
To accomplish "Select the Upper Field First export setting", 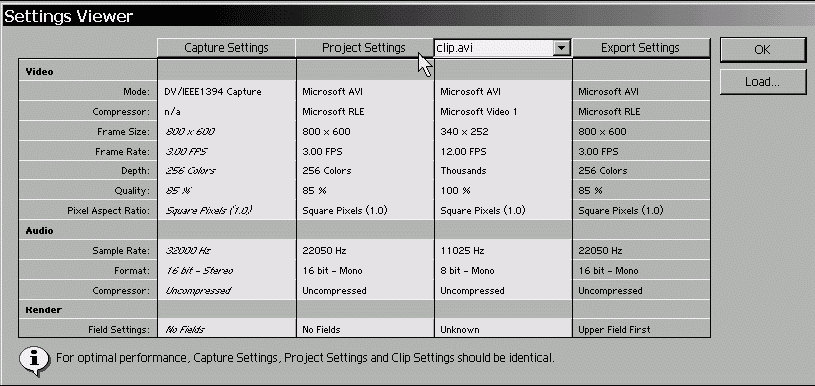I will coord(614,329).
